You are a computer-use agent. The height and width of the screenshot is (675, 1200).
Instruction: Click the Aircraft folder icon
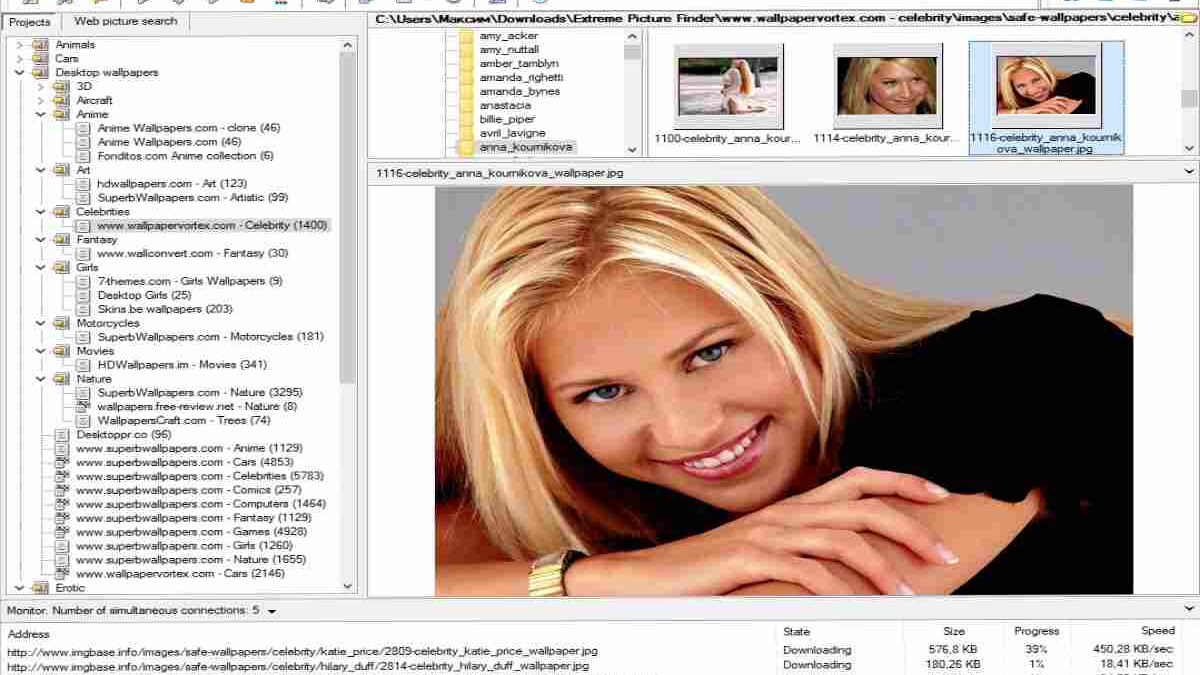tap(62, 101)
